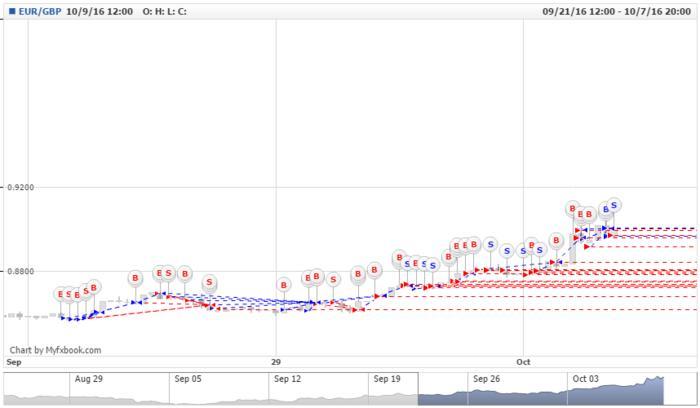
Task: Click the red S marker right of the B pair after the 29 gridline
Action: point(333,279)
